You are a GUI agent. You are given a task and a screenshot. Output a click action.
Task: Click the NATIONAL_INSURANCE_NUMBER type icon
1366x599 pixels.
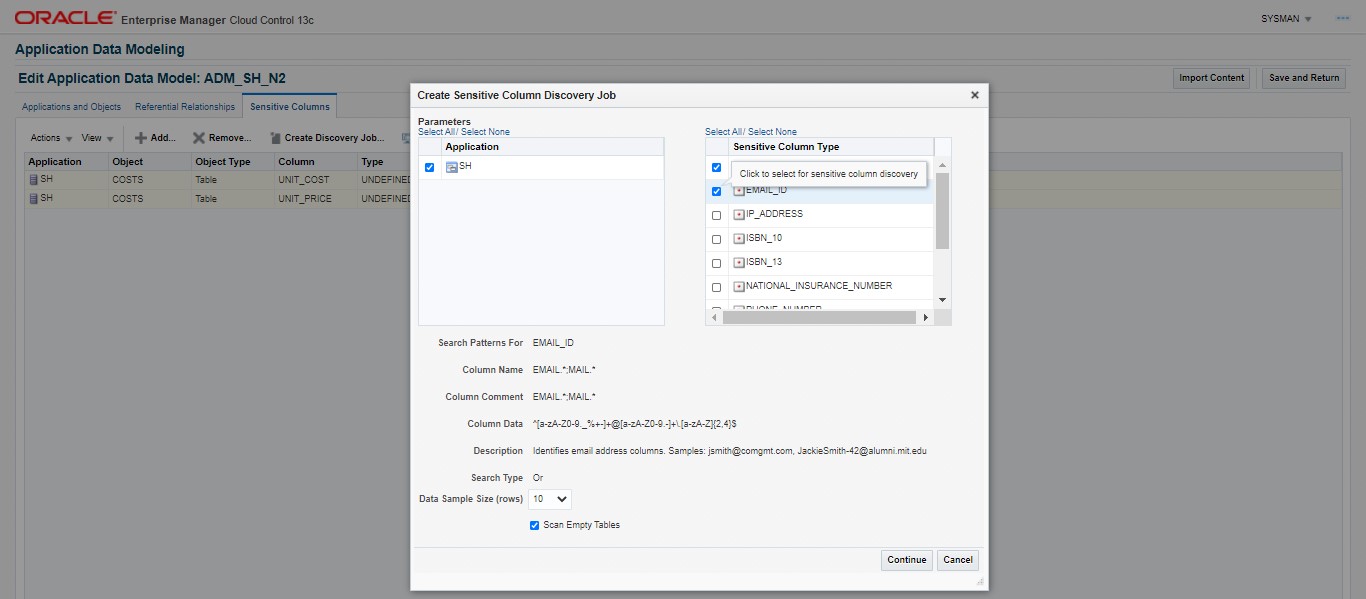pyautogui.click(x=737, y=286)
